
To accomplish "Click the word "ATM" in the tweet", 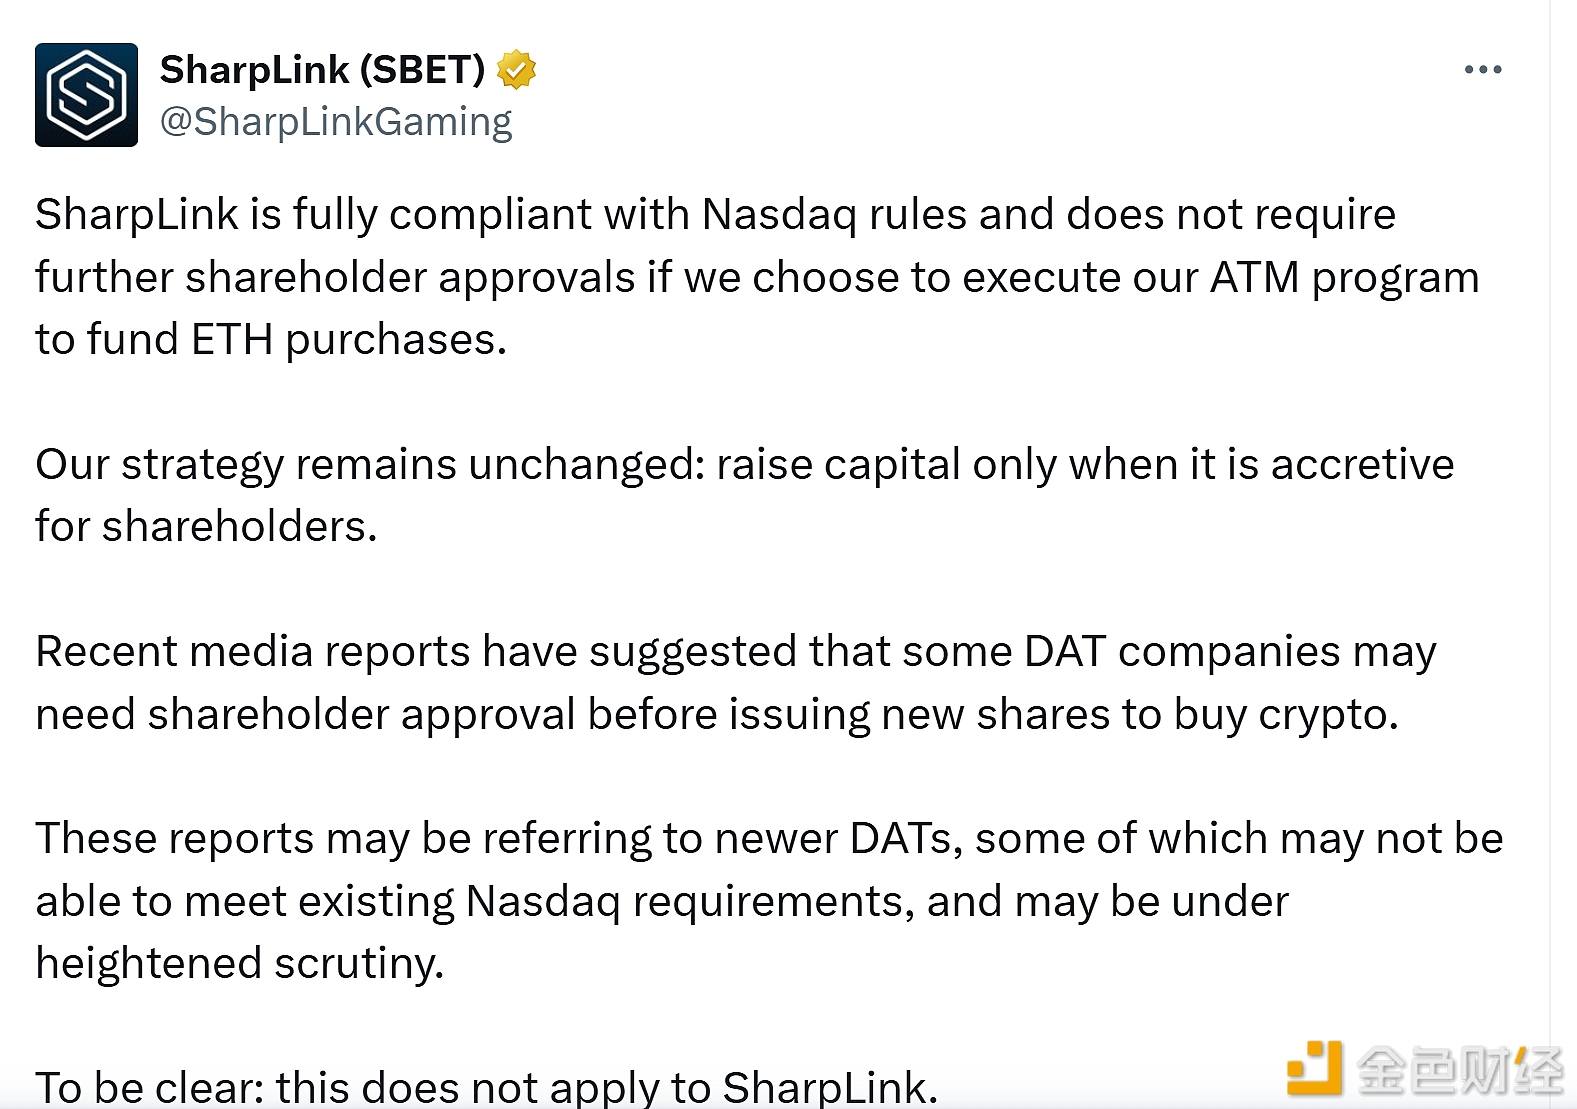I will pos(1254,278).
